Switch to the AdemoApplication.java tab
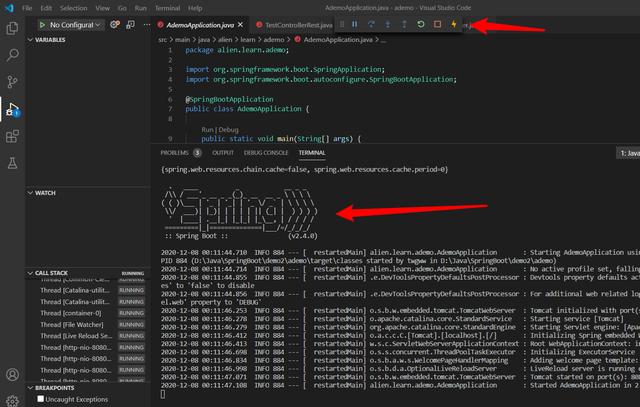This screenshot has width=640, height=407. 200,25
